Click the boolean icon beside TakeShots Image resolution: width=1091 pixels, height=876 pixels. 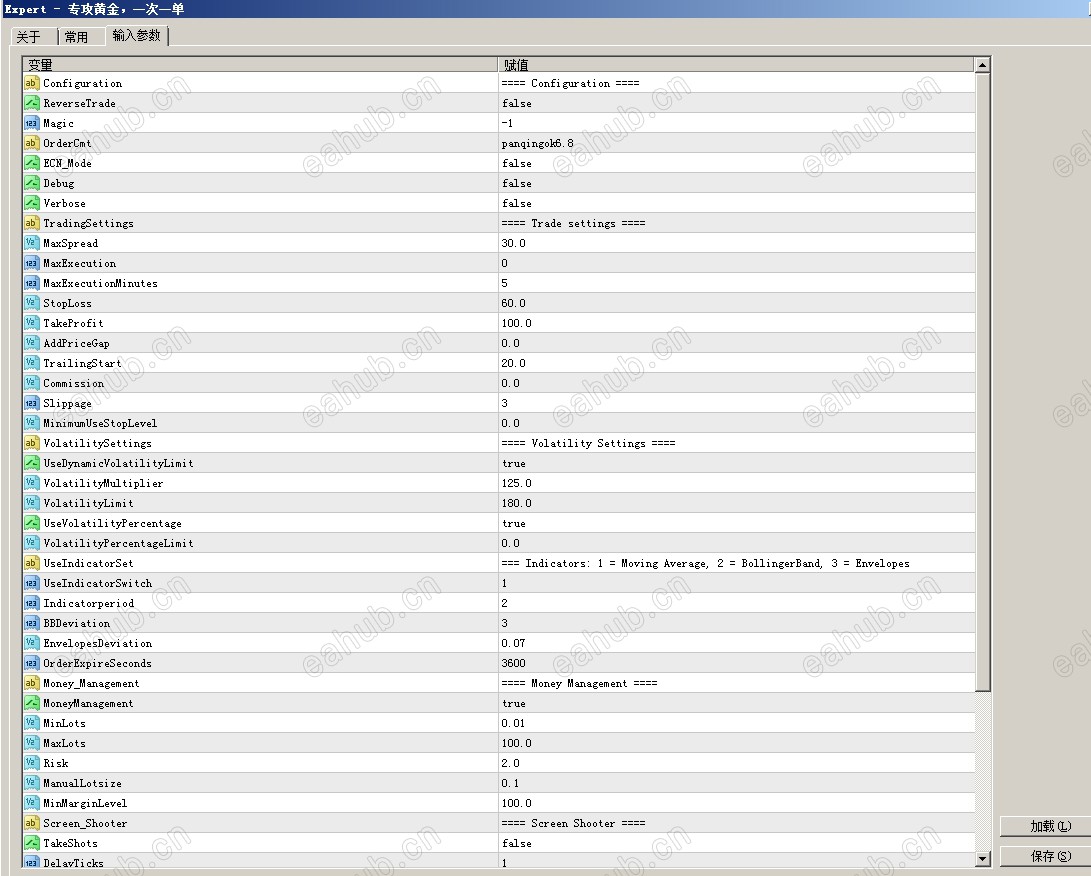(x=31, y=843)
